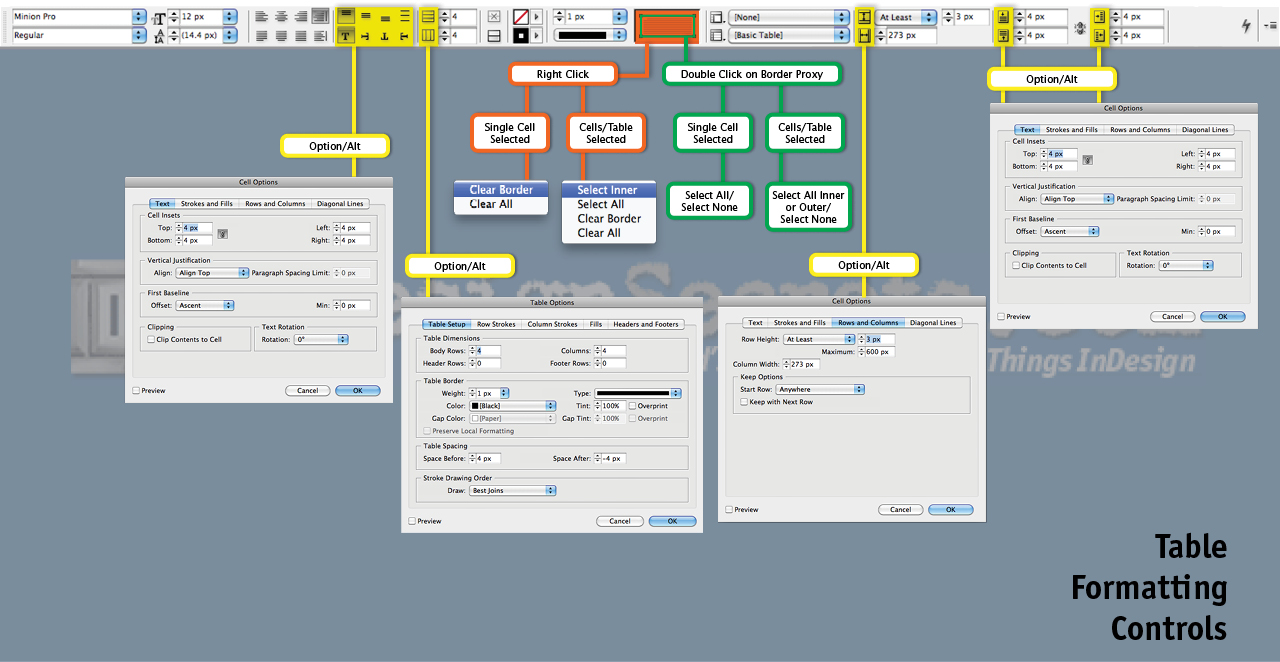This screenshot has width=1280, height=662.
Task: Click the Merge Cells icon in the toolbar
Action: tap(494, 17)
